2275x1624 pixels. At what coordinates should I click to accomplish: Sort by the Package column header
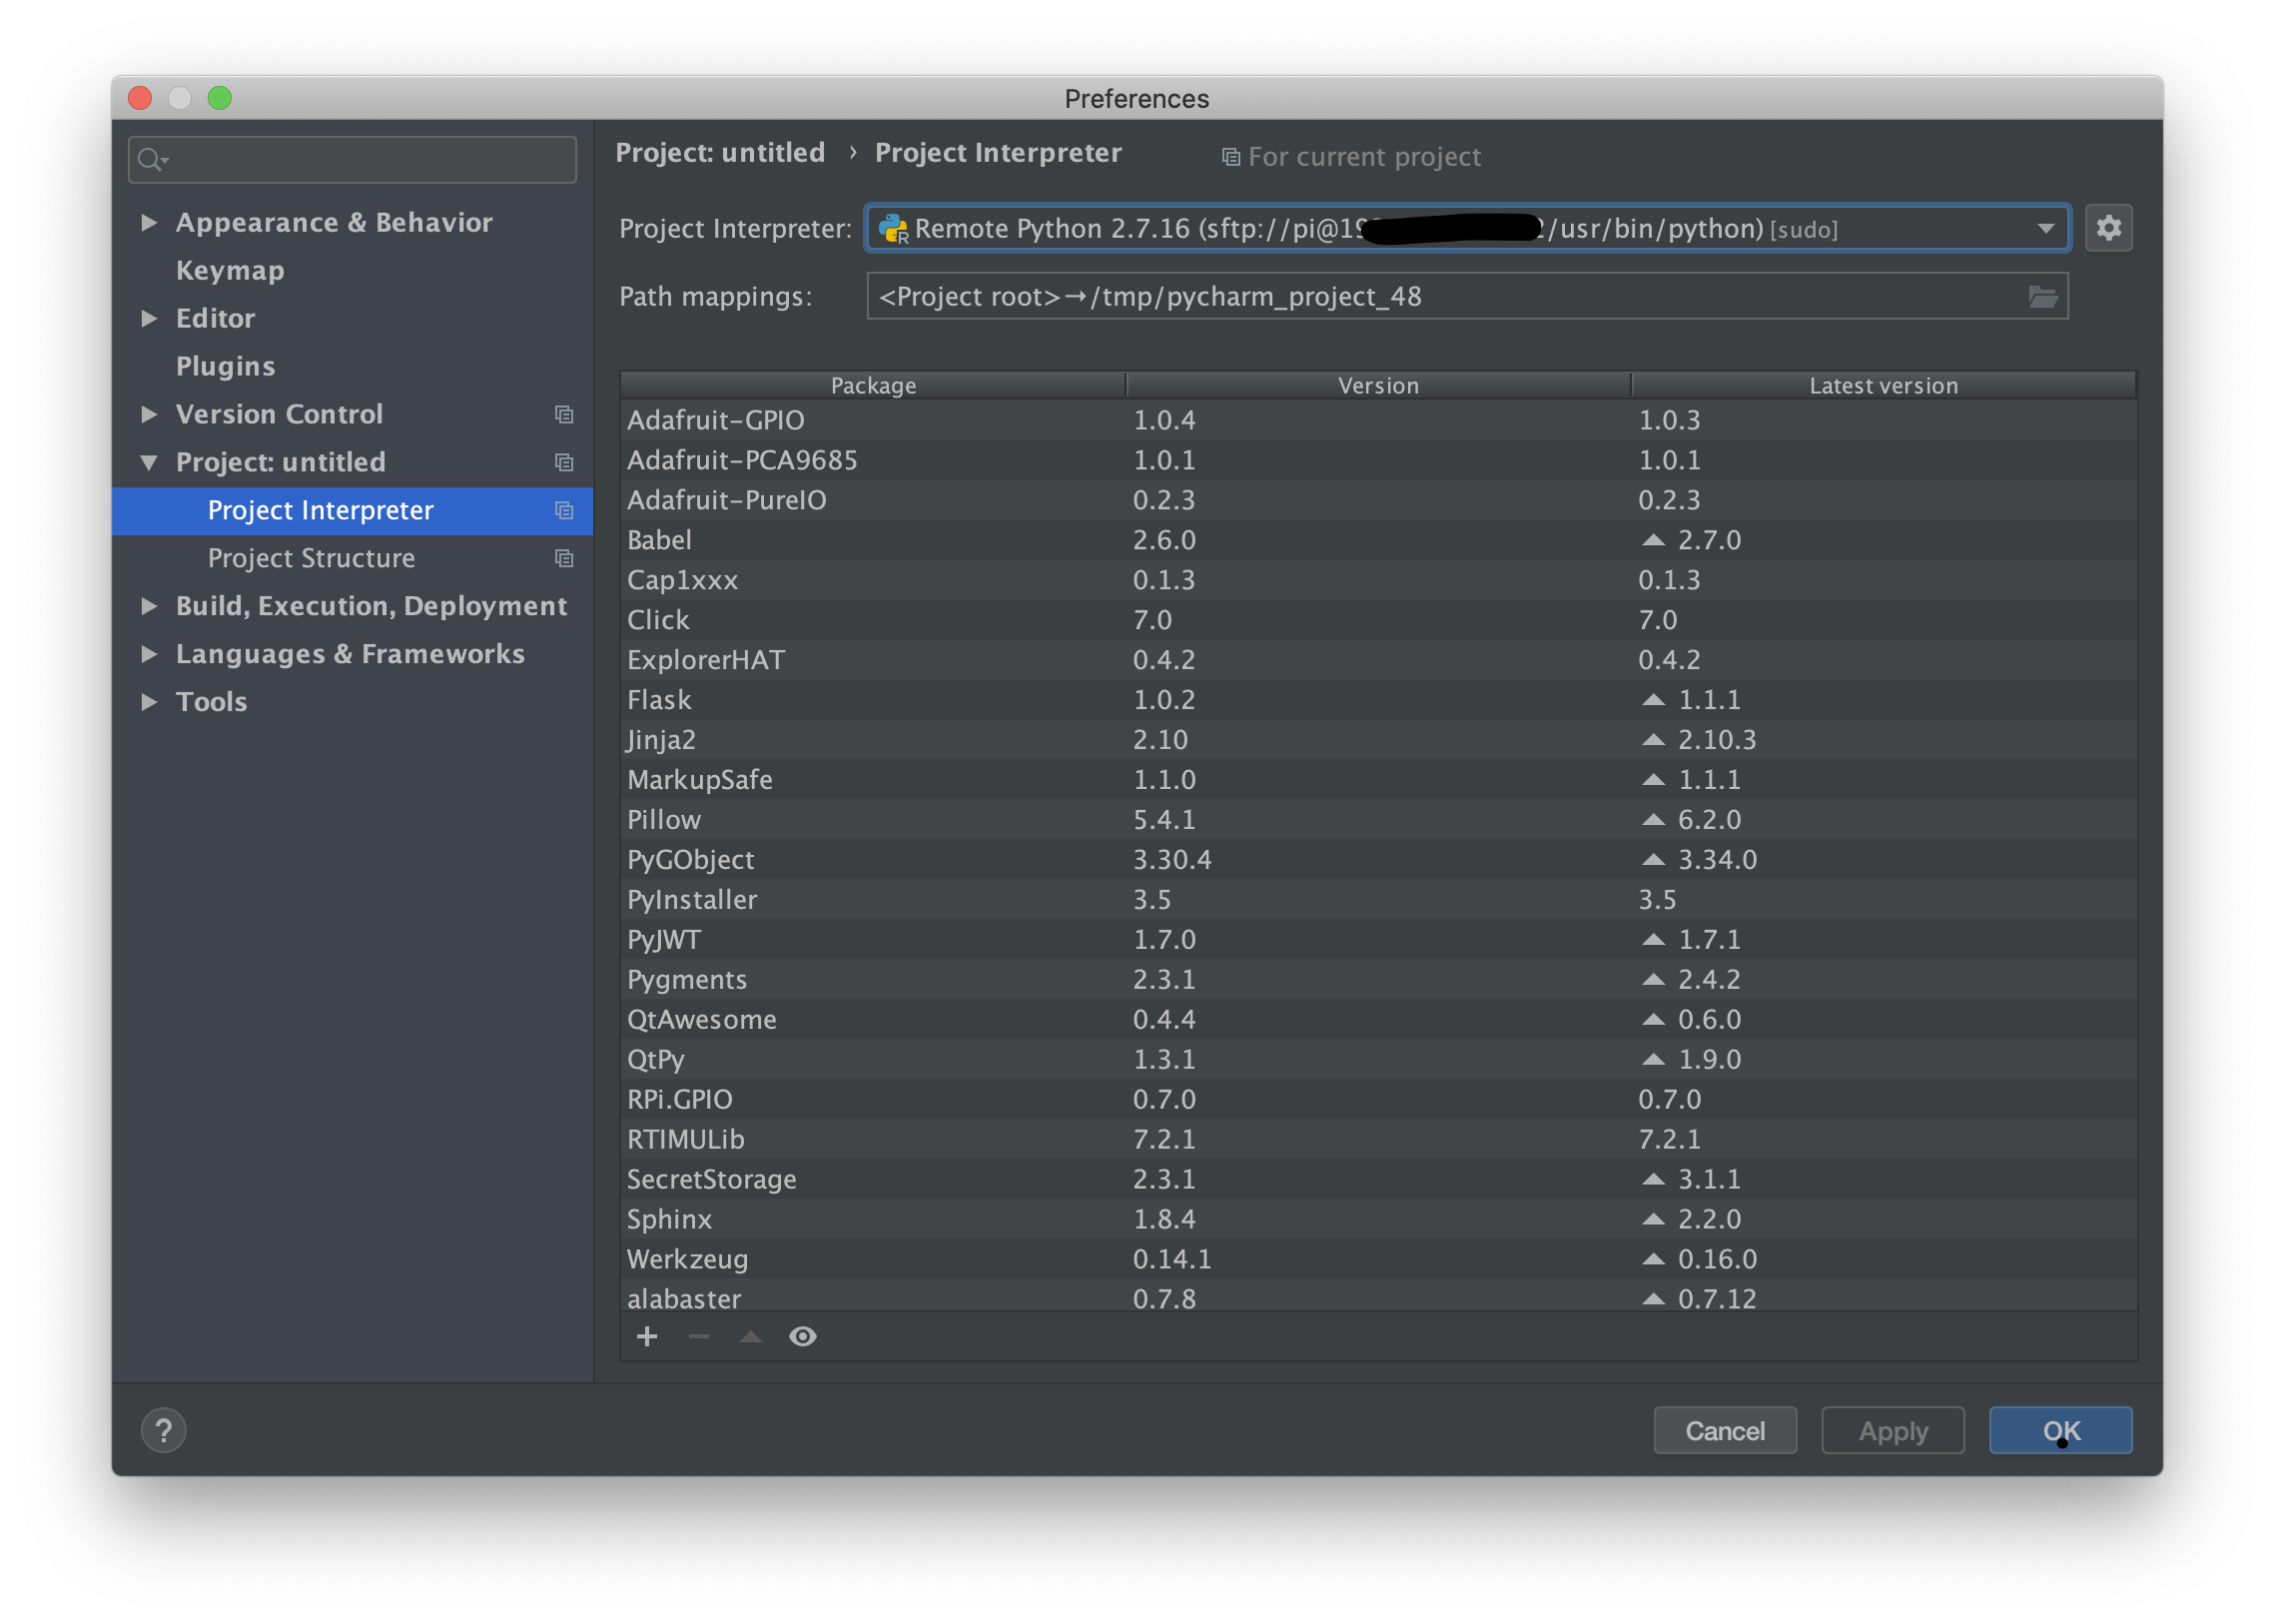873,385
